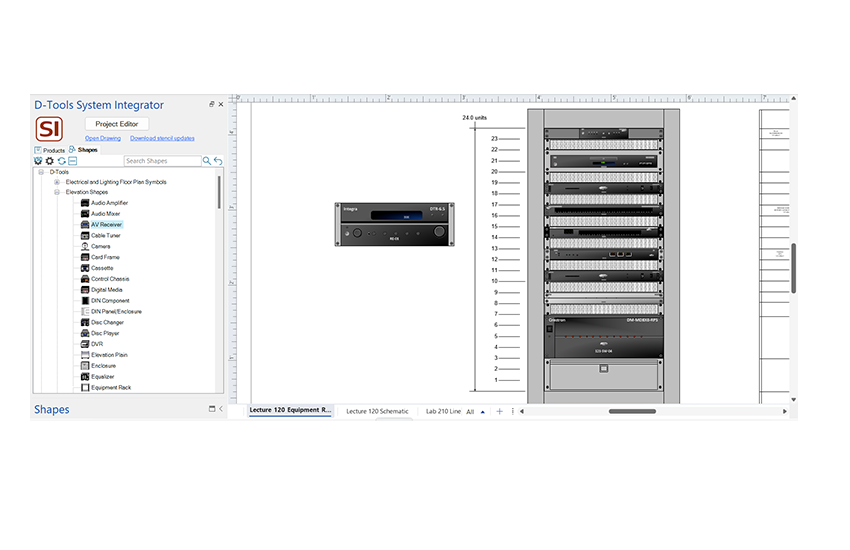Select the Card Frame shape icon

click(85, 257)
